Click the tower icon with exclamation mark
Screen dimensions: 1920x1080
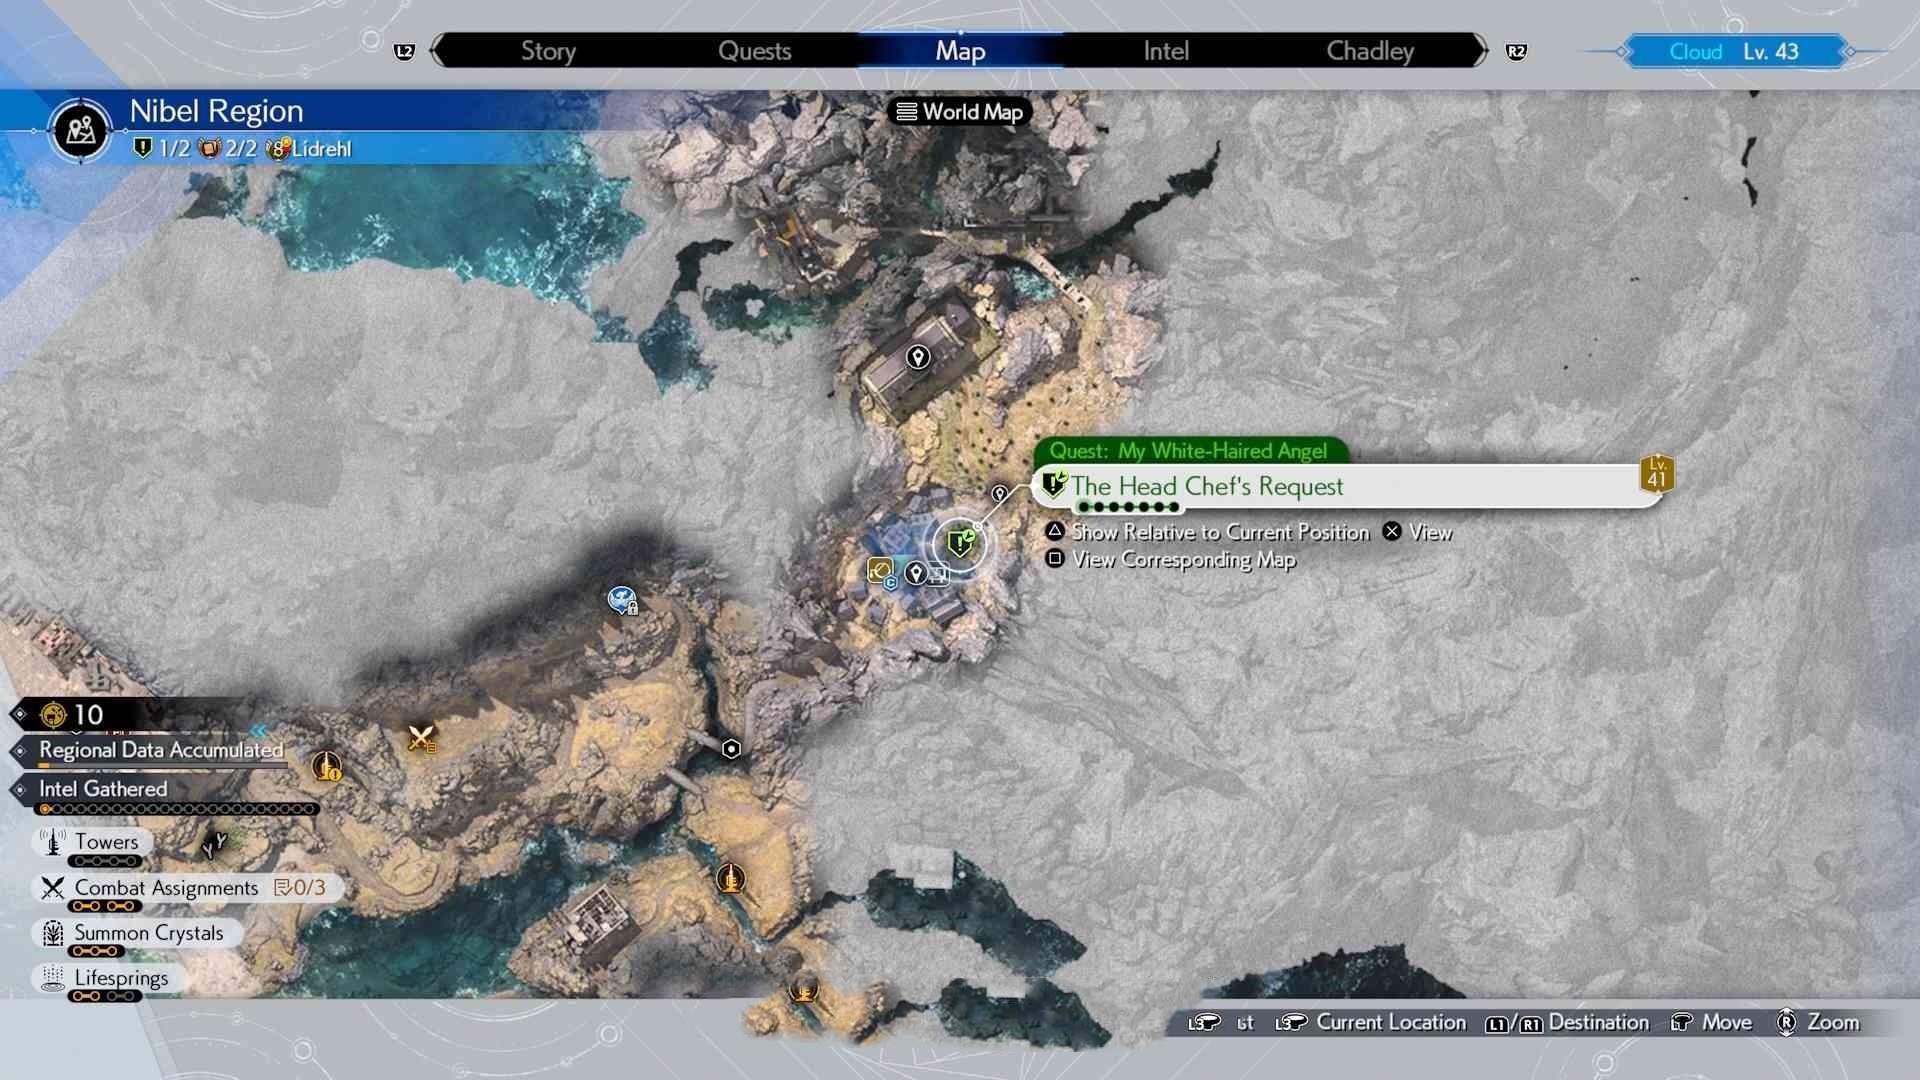pos(326,767)
